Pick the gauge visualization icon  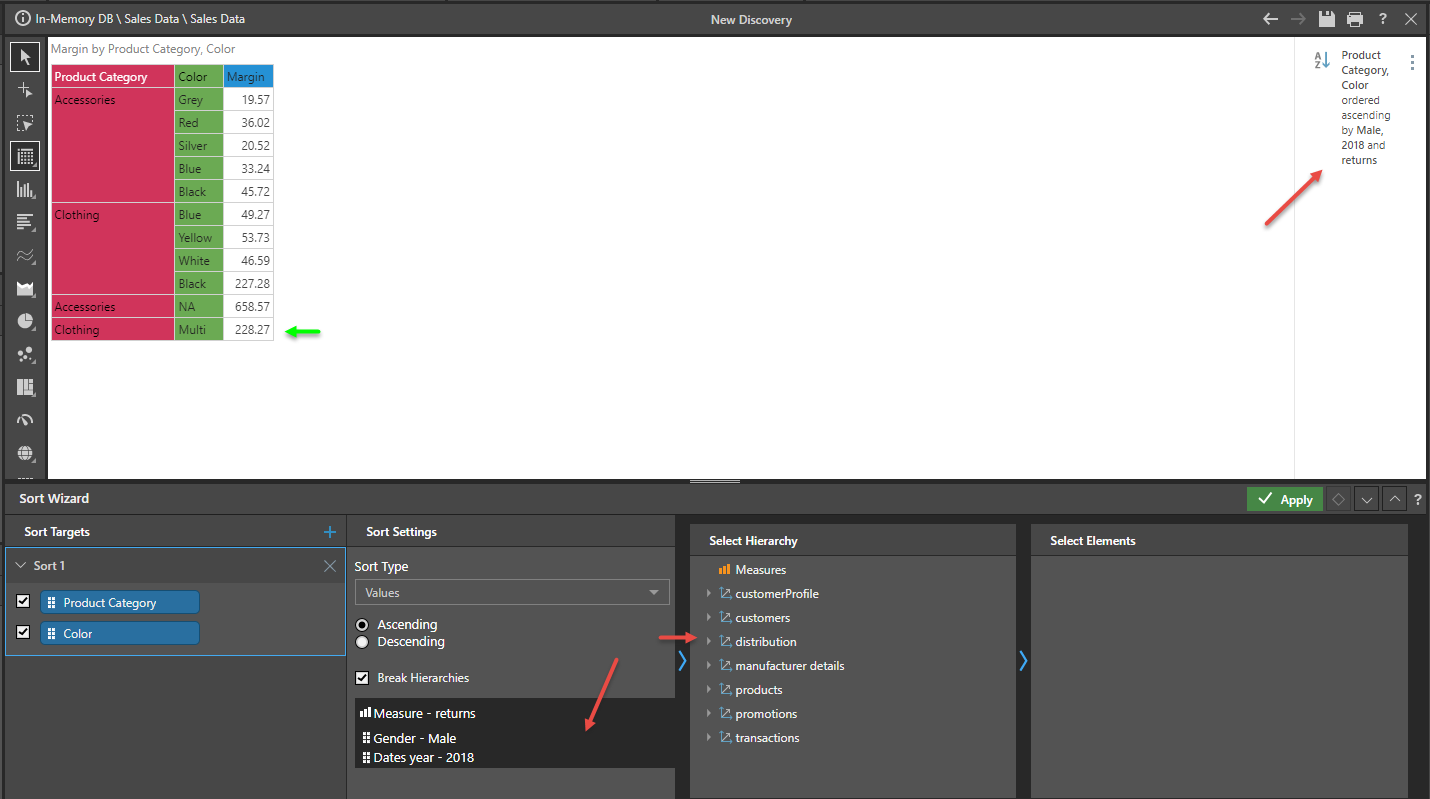tap(25, 420)
